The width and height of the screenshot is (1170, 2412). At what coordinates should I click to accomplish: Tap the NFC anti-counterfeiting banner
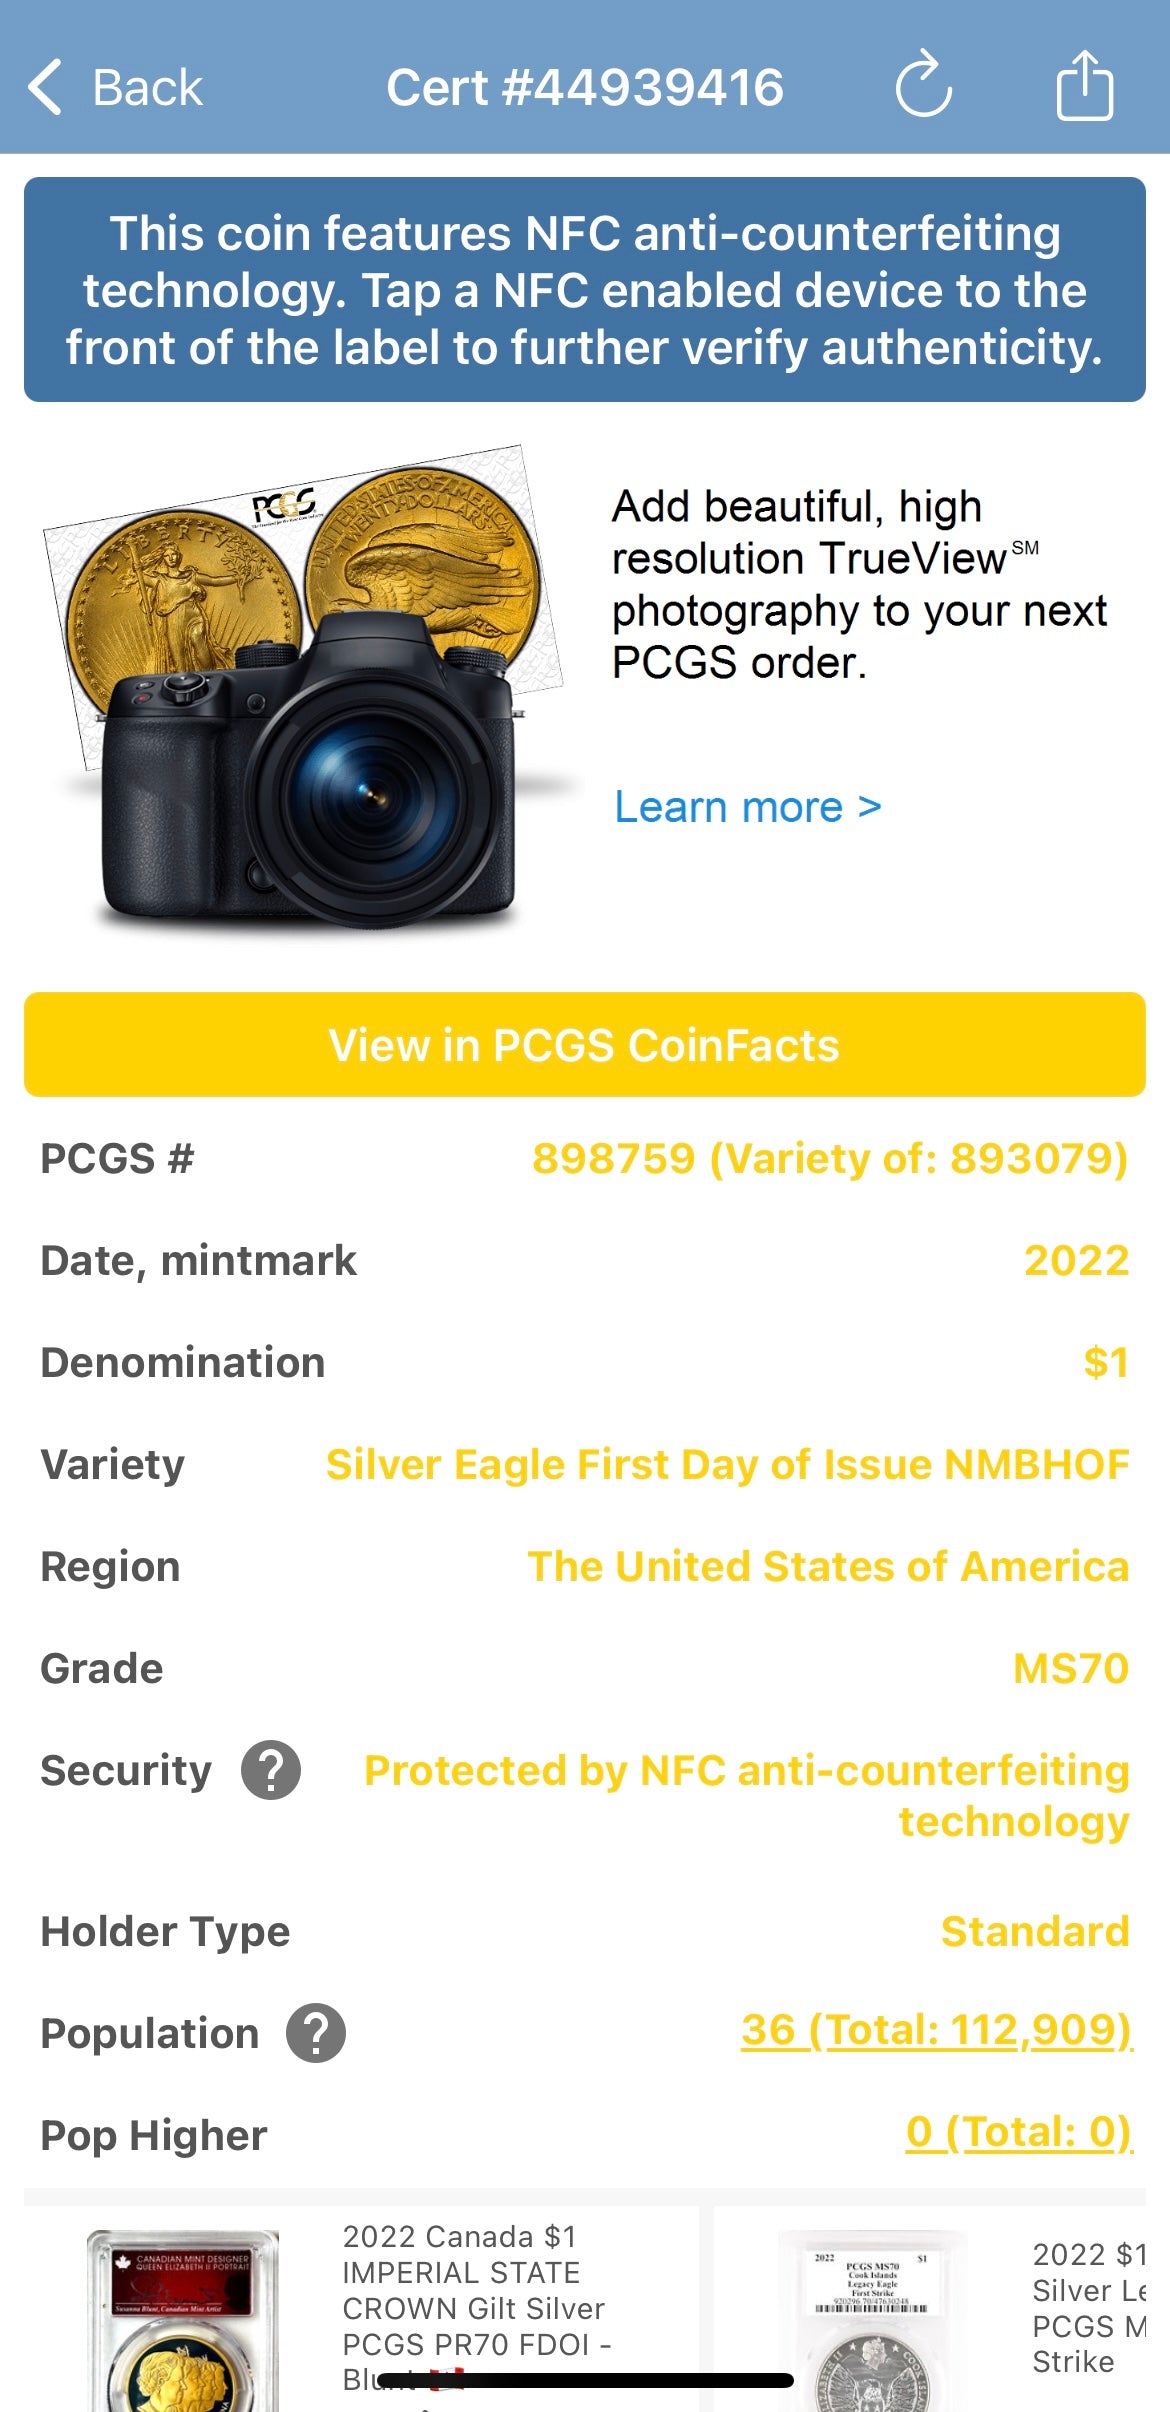[584, 290]
